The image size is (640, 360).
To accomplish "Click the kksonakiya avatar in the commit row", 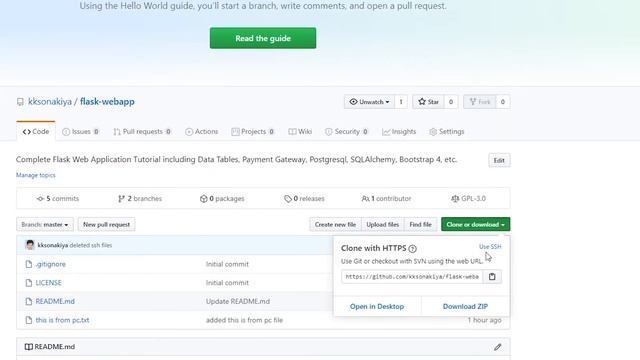I will pyautogui.click(x=30, y=245).
